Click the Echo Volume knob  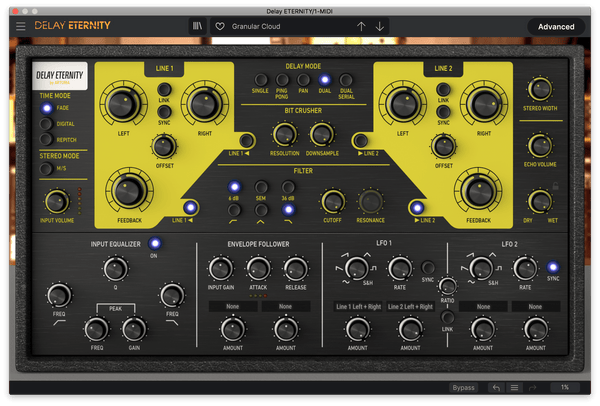tap(540, 145)
